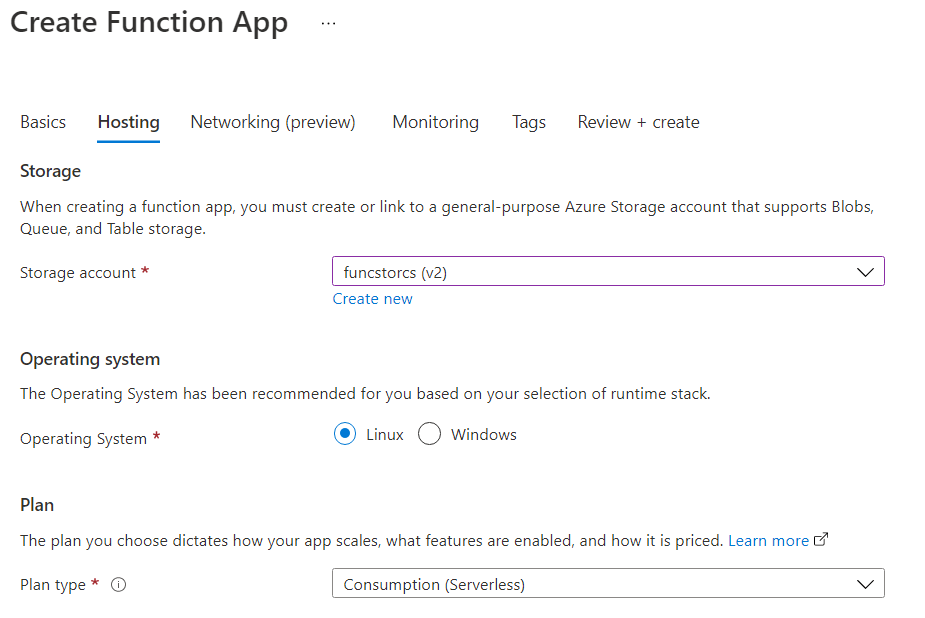Image resolution: width=925 pixels, height=618 pixels.
Task: Click the Consumption (Serverless) plan text
Action: (434, 584)
